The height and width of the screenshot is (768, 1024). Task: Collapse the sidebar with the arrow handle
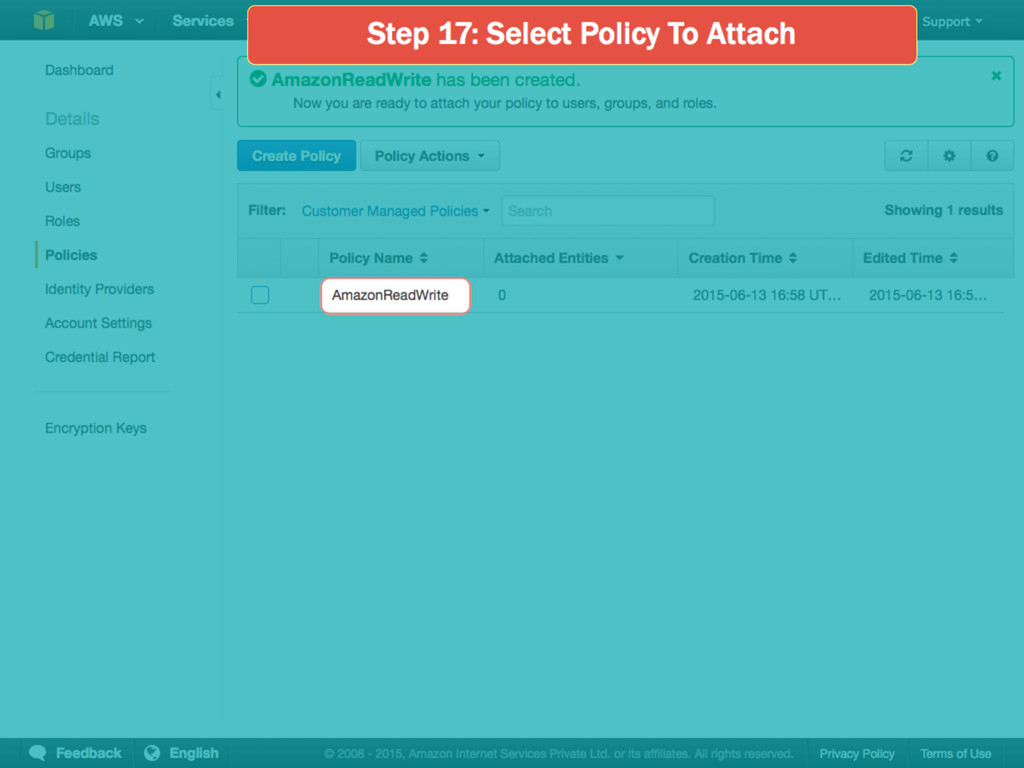pyautogui.click(x=217, y=95)
